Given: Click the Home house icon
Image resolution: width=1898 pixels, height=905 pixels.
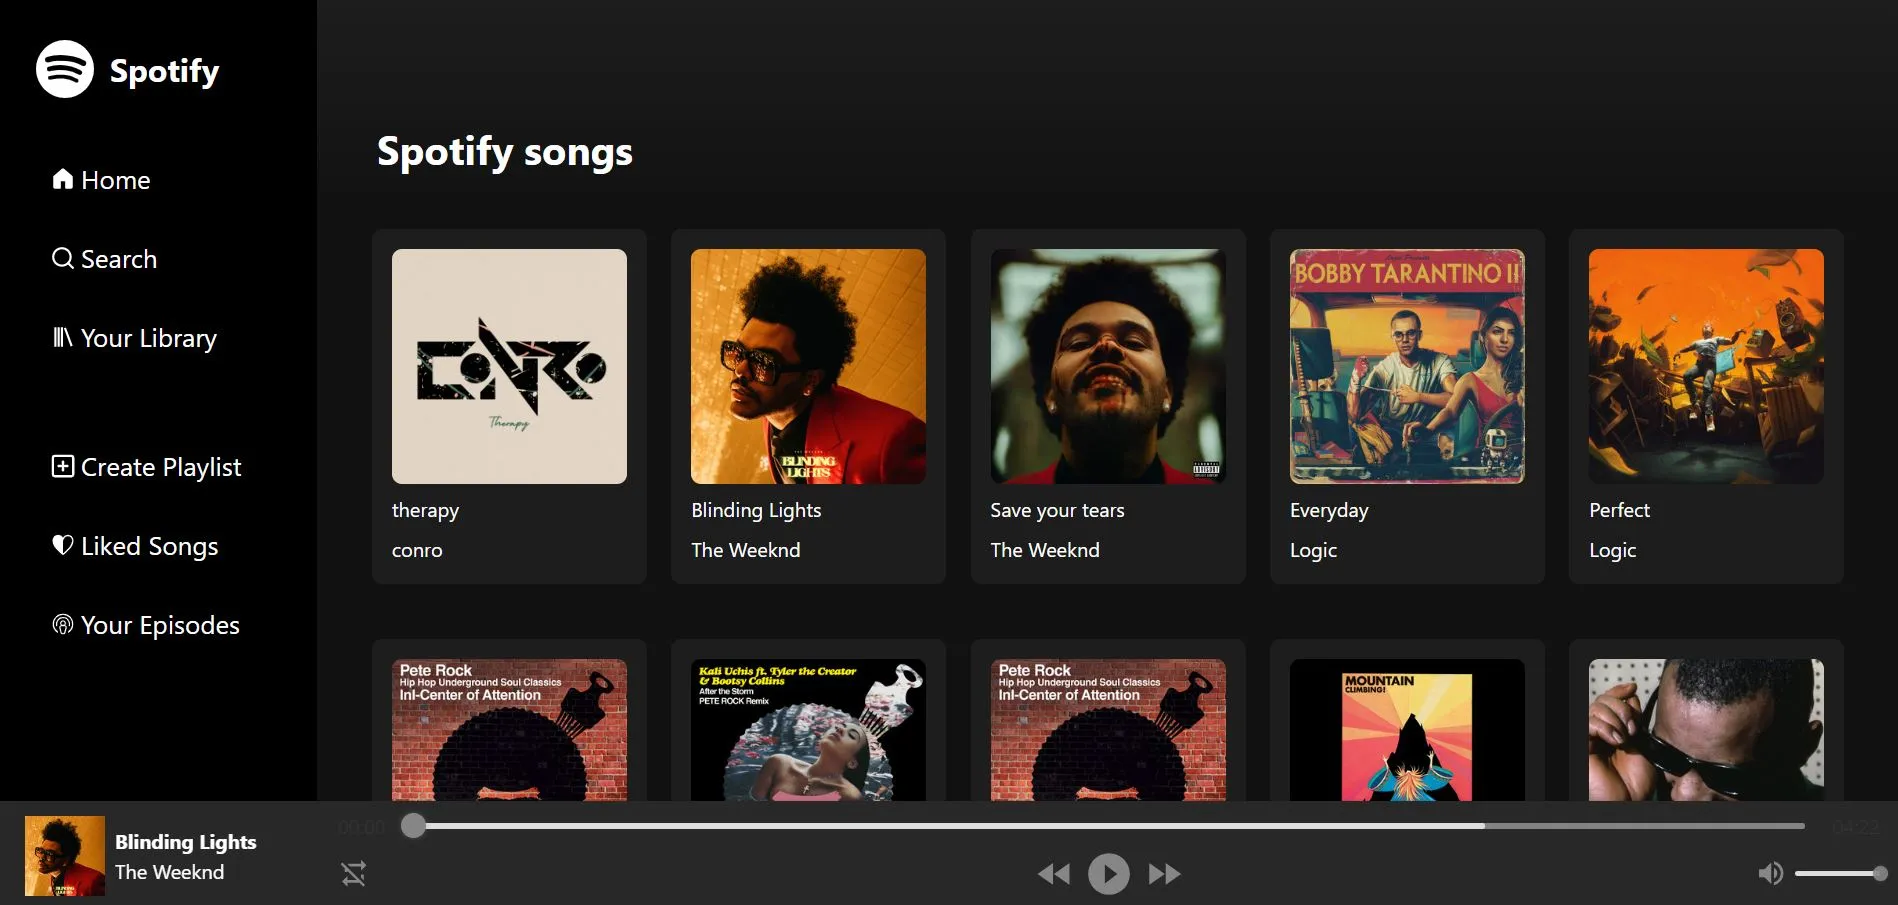Looking at the screenshot, I should click(63, 179).
